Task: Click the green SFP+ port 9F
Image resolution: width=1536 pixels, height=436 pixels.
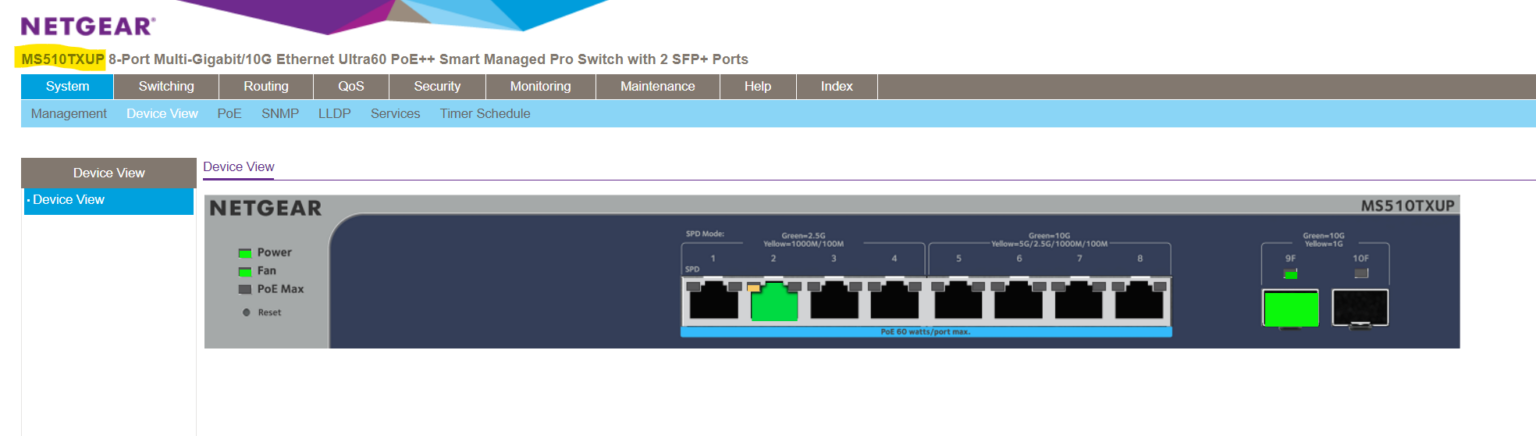Action: (x=1290, y=308)
